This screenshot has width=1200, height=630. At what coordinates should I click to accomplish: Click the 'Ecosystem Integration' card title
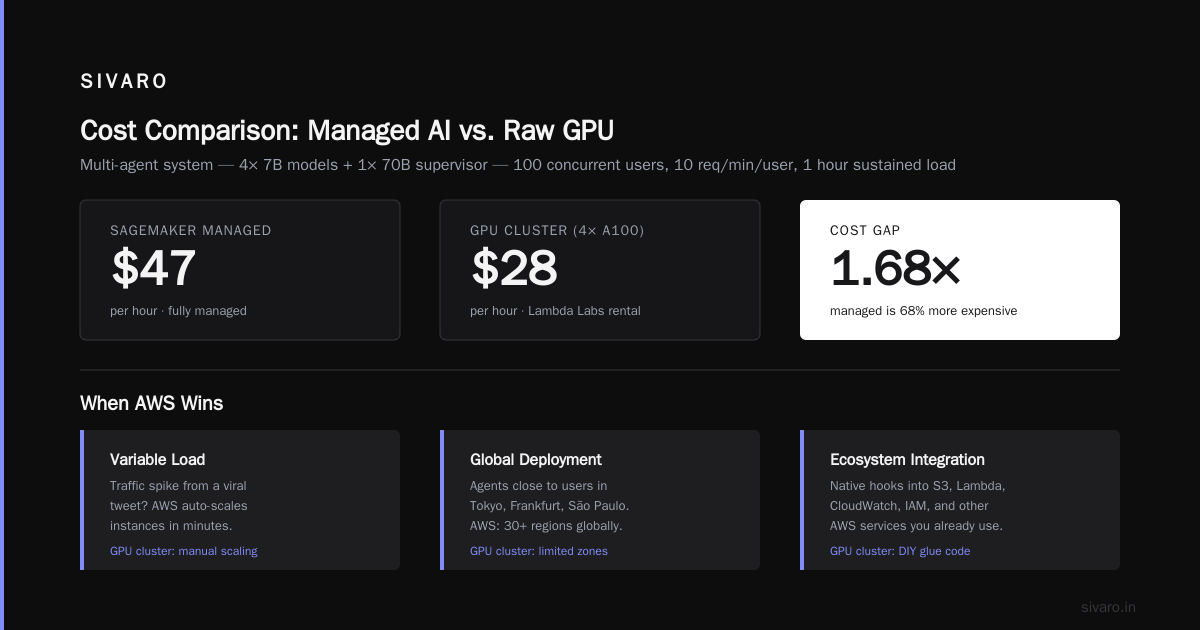907,460
